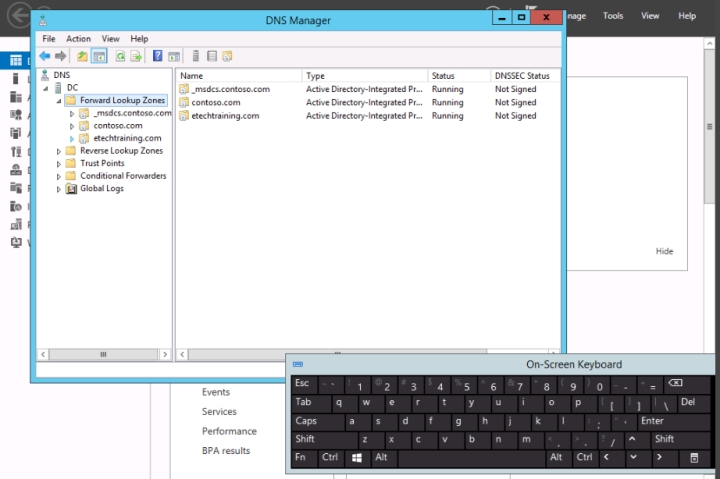The height and width of the screenshot is (479, 720).
Task: Click the Export List toolbar icon
Action: click(x=136, y=56)
